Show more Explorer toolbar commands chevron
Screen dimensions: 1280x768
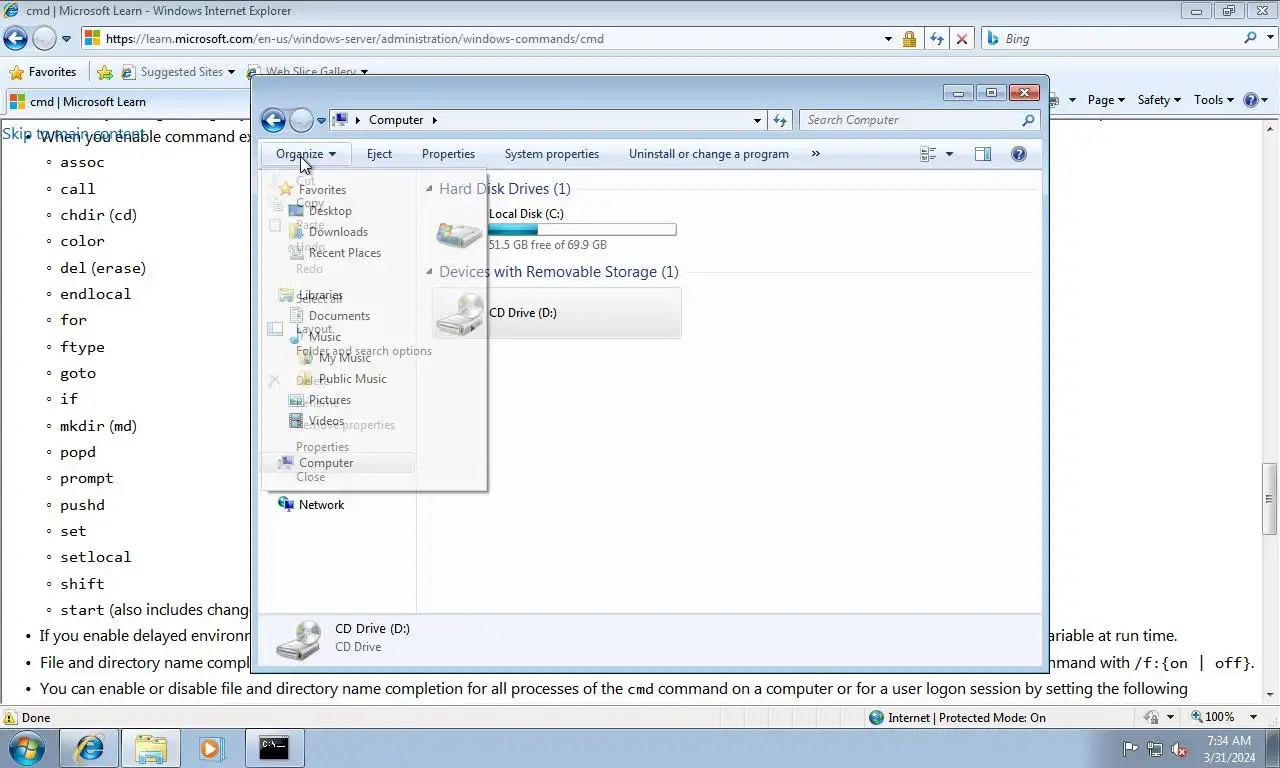click(x=816, y=154)
